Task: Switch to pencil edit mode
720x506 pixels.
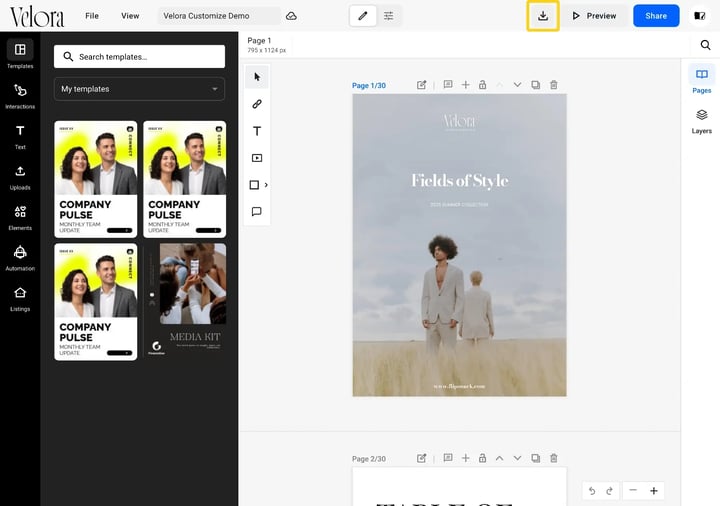Action: click(363, 16)
